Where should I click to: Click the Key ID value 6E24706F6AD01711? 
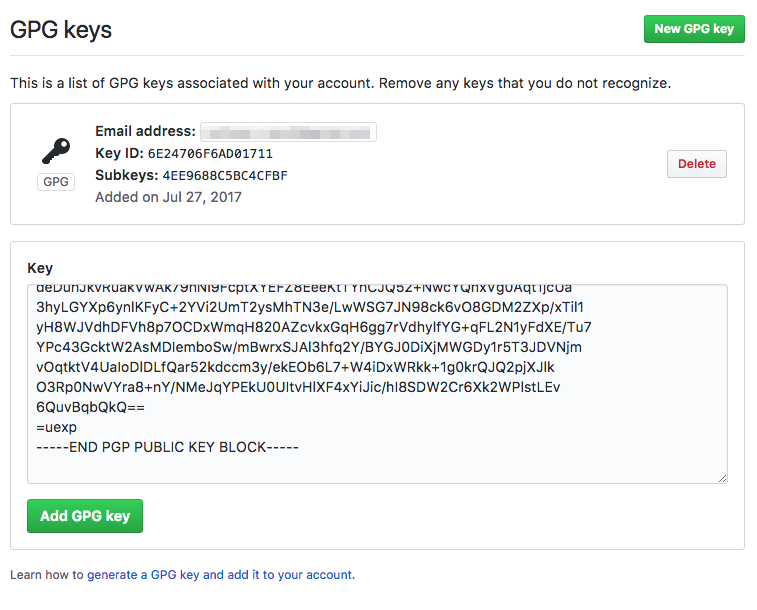click(210, 154)
